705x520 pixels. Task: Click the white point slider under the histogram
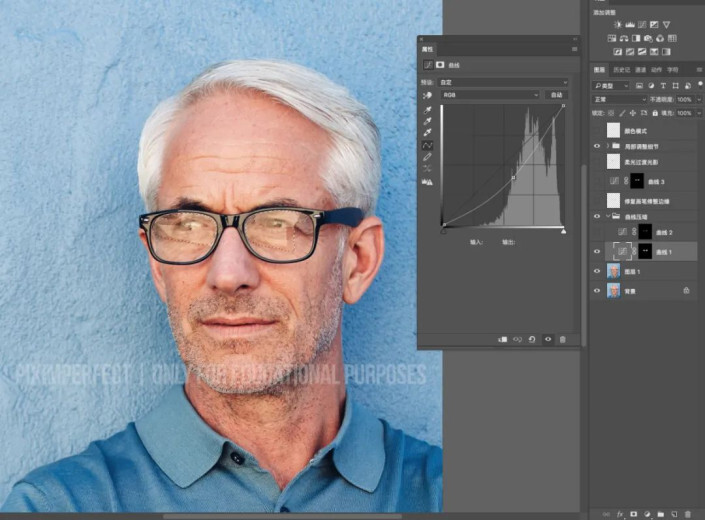563,231
